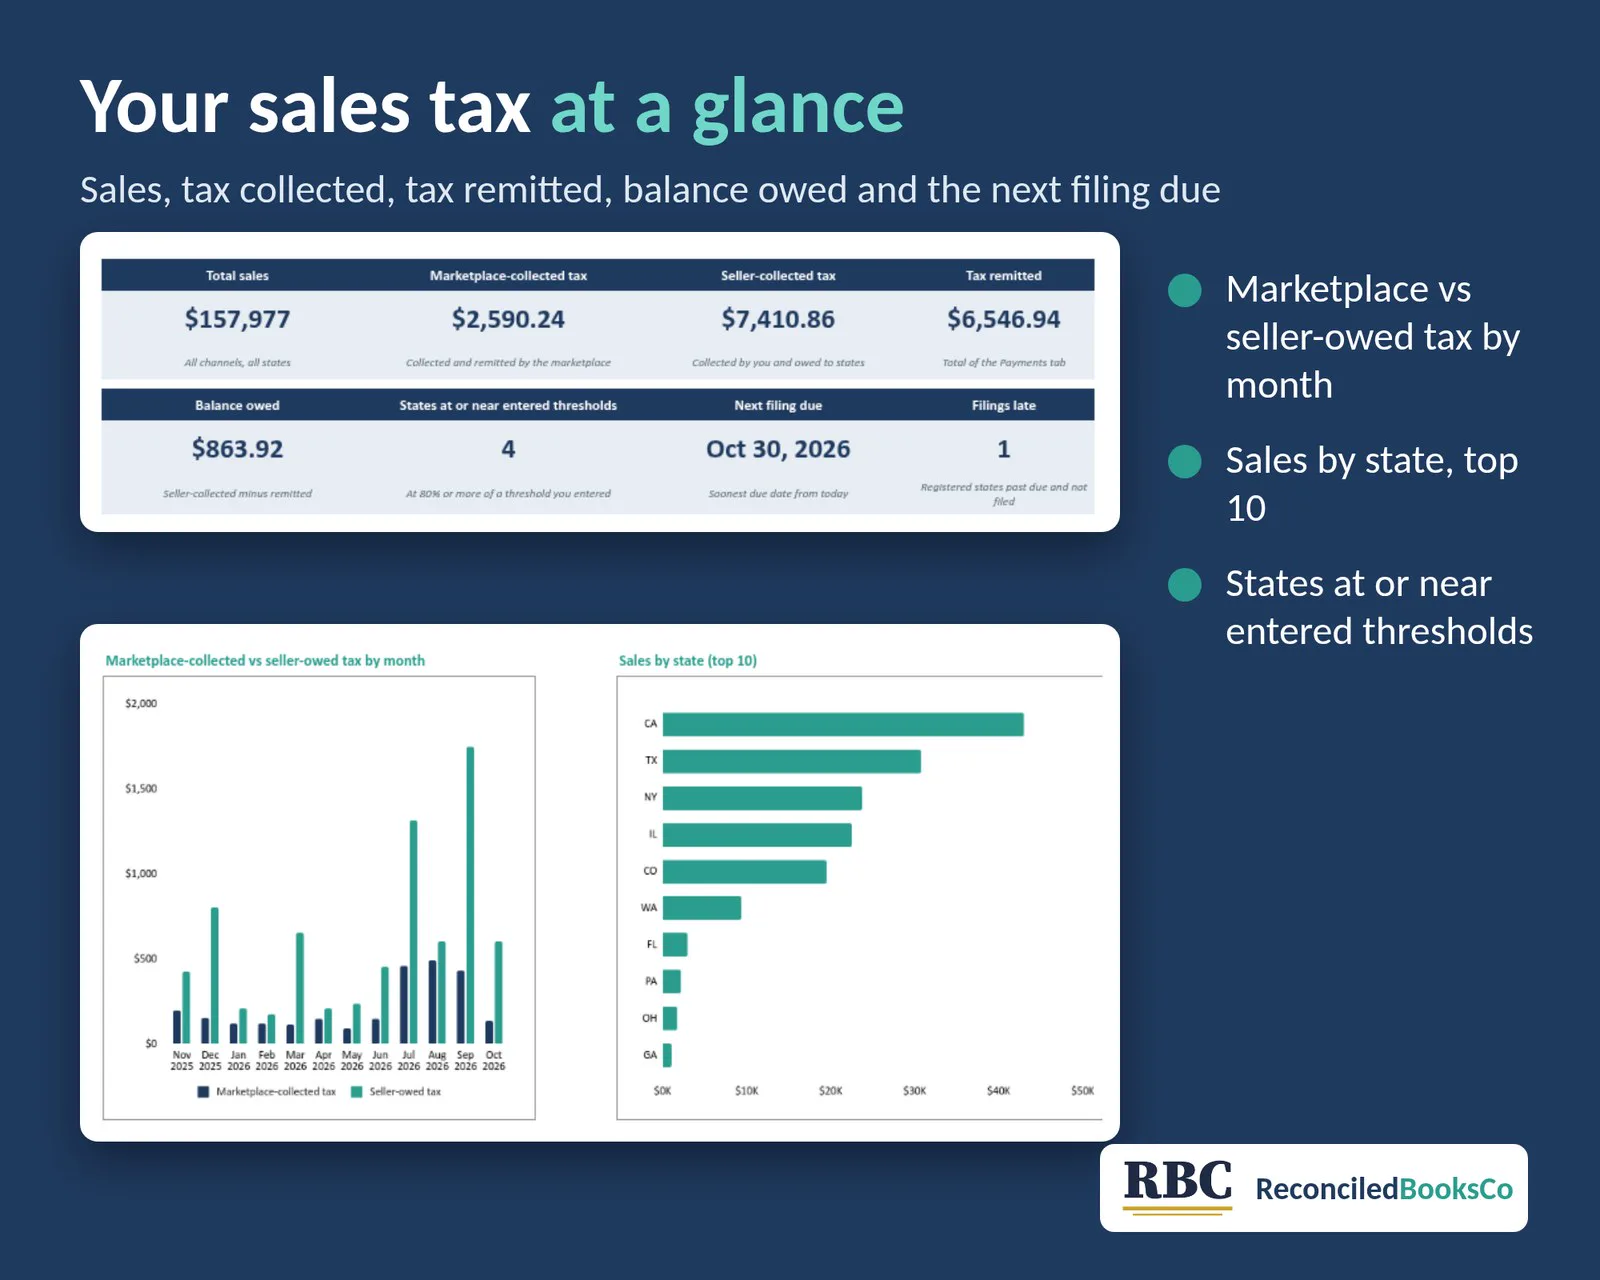Click the thresholds count value 4

508,449
